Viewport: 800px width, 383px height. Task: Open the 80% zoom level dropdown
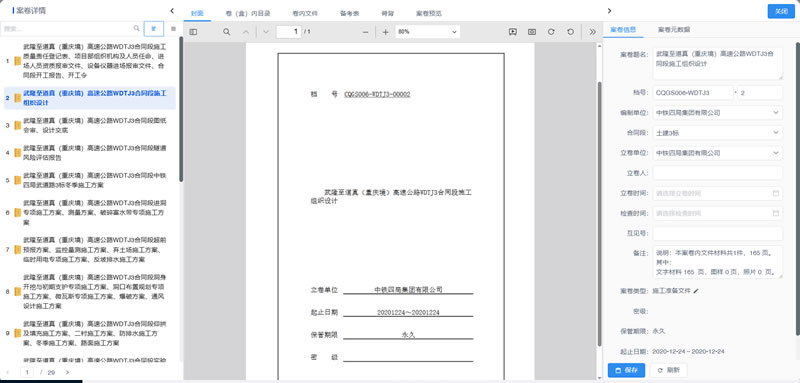point(428,32)
